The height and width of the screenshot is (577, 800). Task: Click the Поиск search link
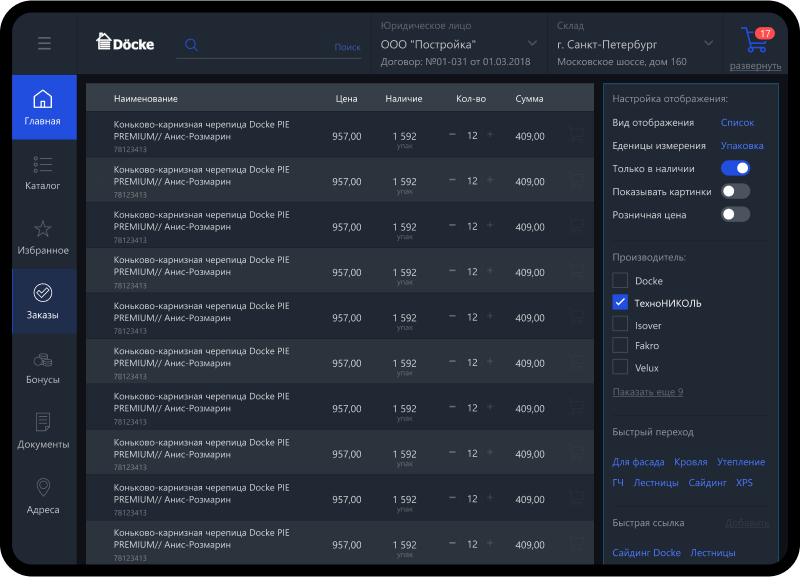pos(347,47)
